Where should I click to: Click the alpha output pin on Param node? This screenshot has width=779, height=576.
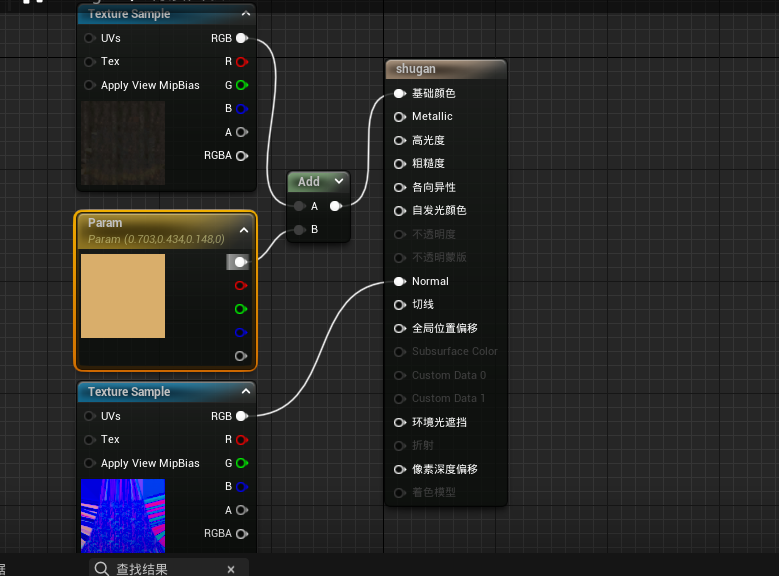pos(240,356)
